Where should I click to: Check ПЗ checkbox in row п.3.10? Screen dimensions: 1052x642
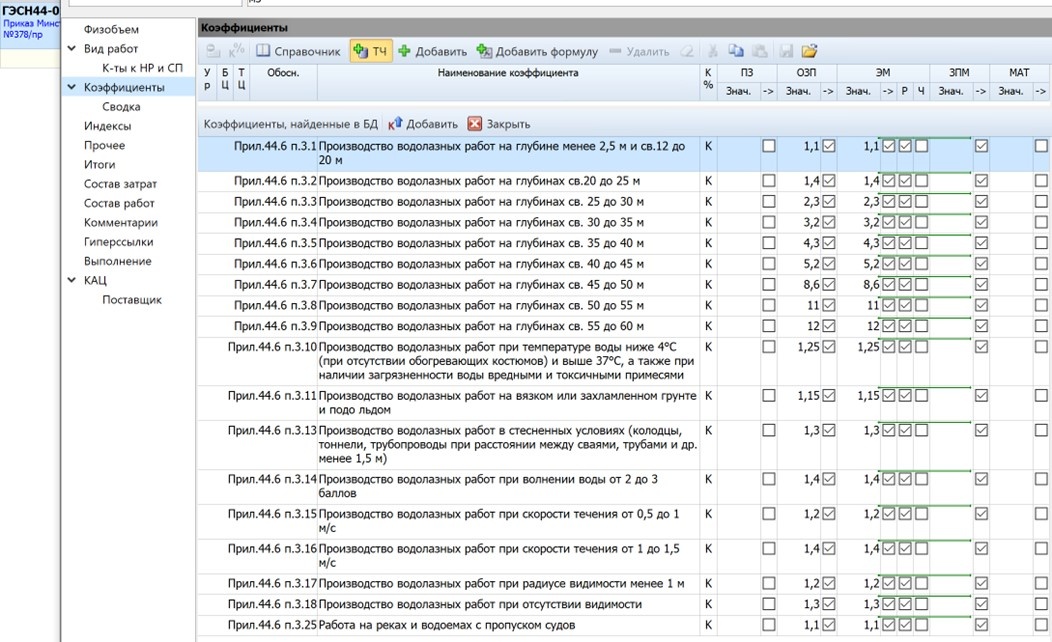[x=769, y=347]
